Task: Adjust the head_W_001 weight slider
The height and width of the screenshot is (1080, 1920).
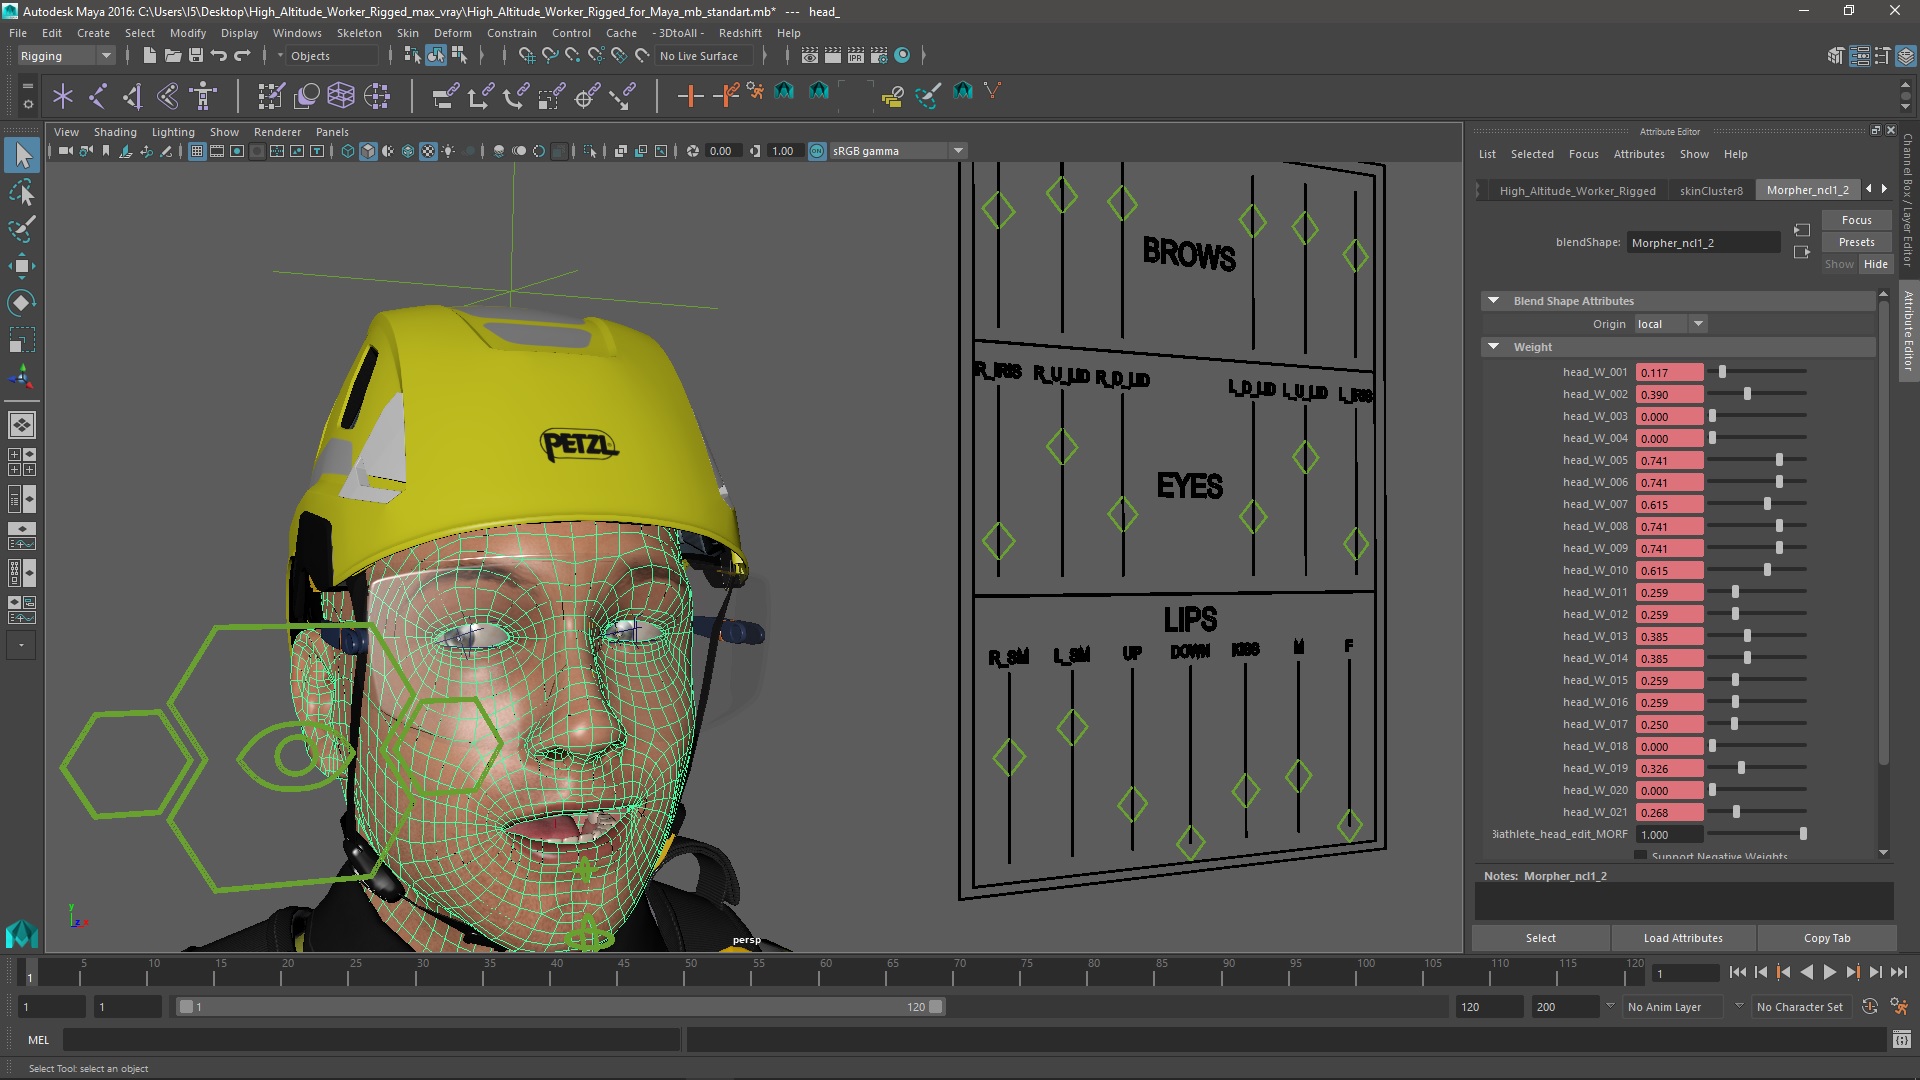Action: tap(1722, 372)
